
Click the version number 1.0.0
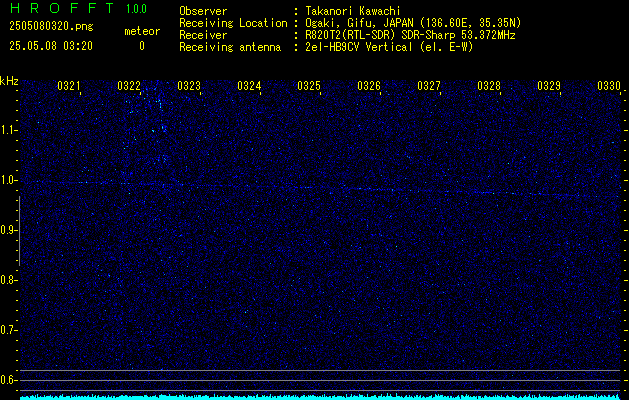[x=136, y=9]
